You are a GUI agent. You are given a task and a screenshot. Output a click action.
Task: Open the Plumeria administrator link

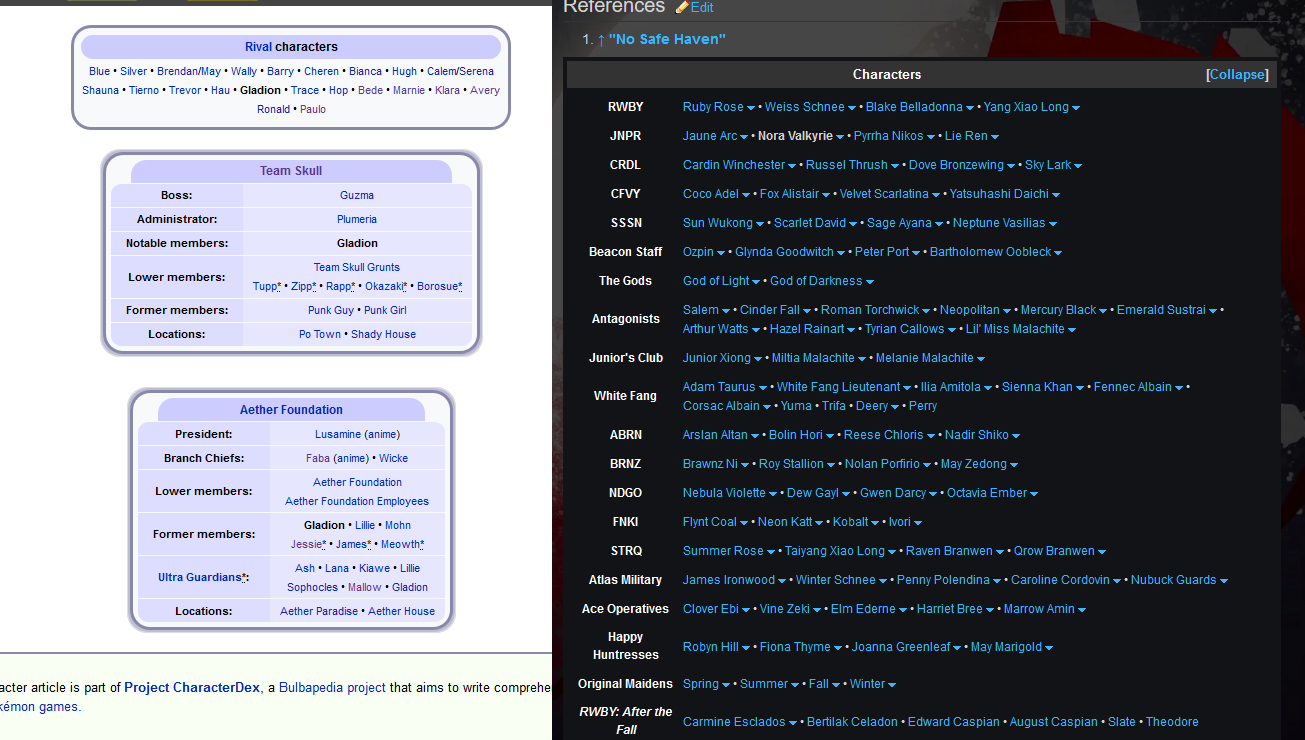coord(357,218)
